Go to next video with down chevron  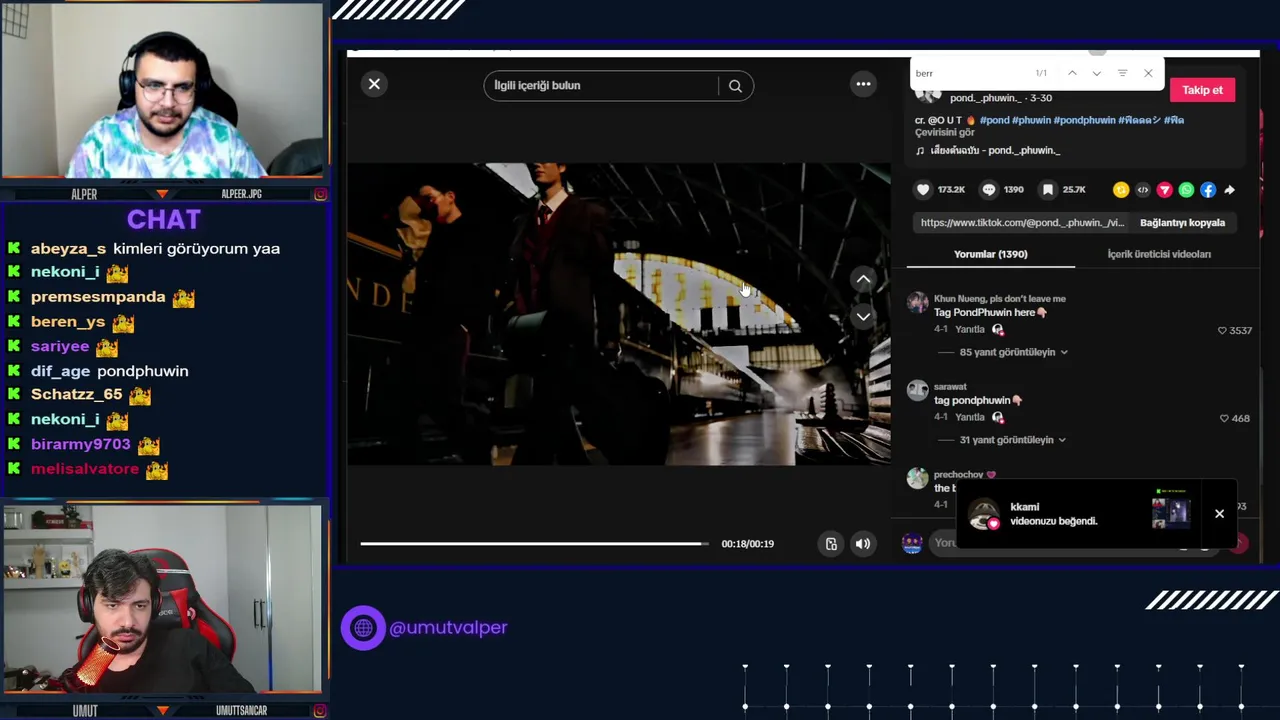click(x=863, y=316)
